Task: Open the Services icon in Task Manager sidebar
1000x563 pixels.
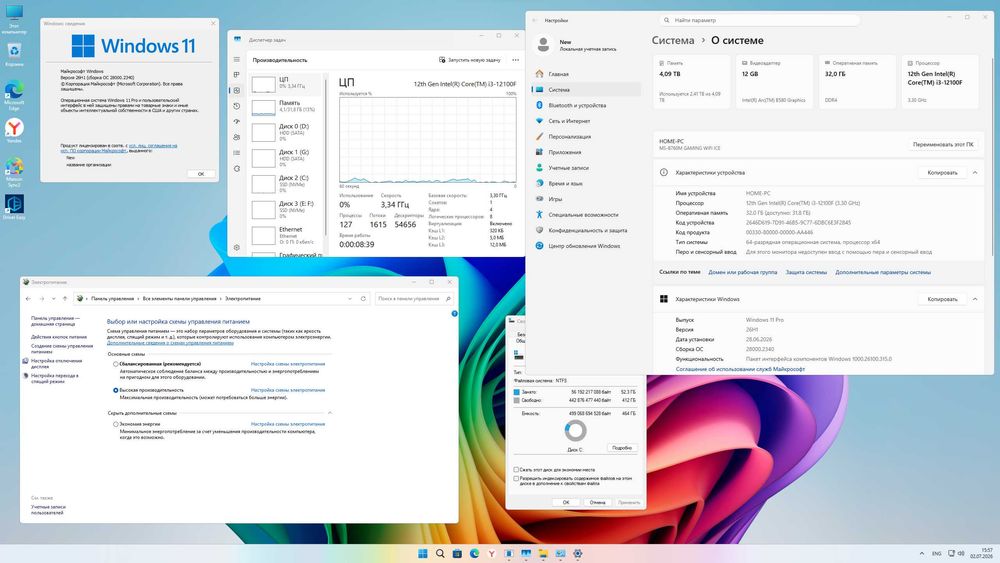Action: 237,168
